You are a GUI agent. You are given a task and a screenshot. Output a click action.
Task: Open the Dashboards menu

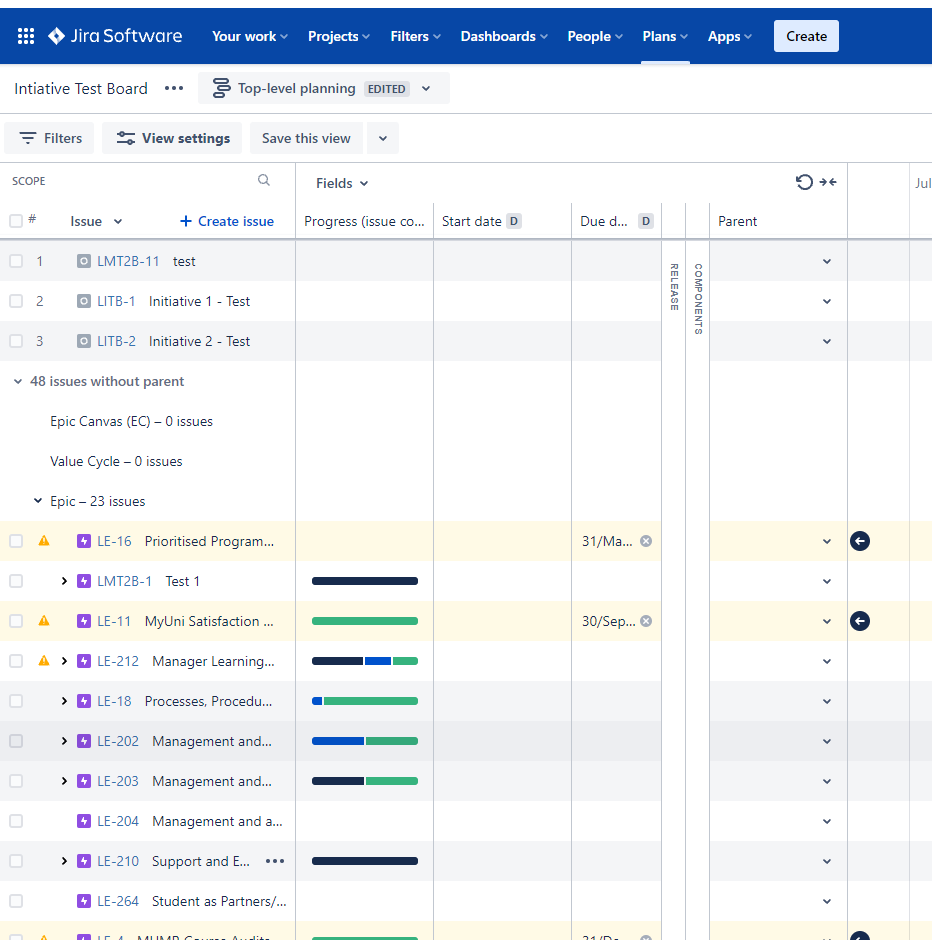(x=503, y=36)
